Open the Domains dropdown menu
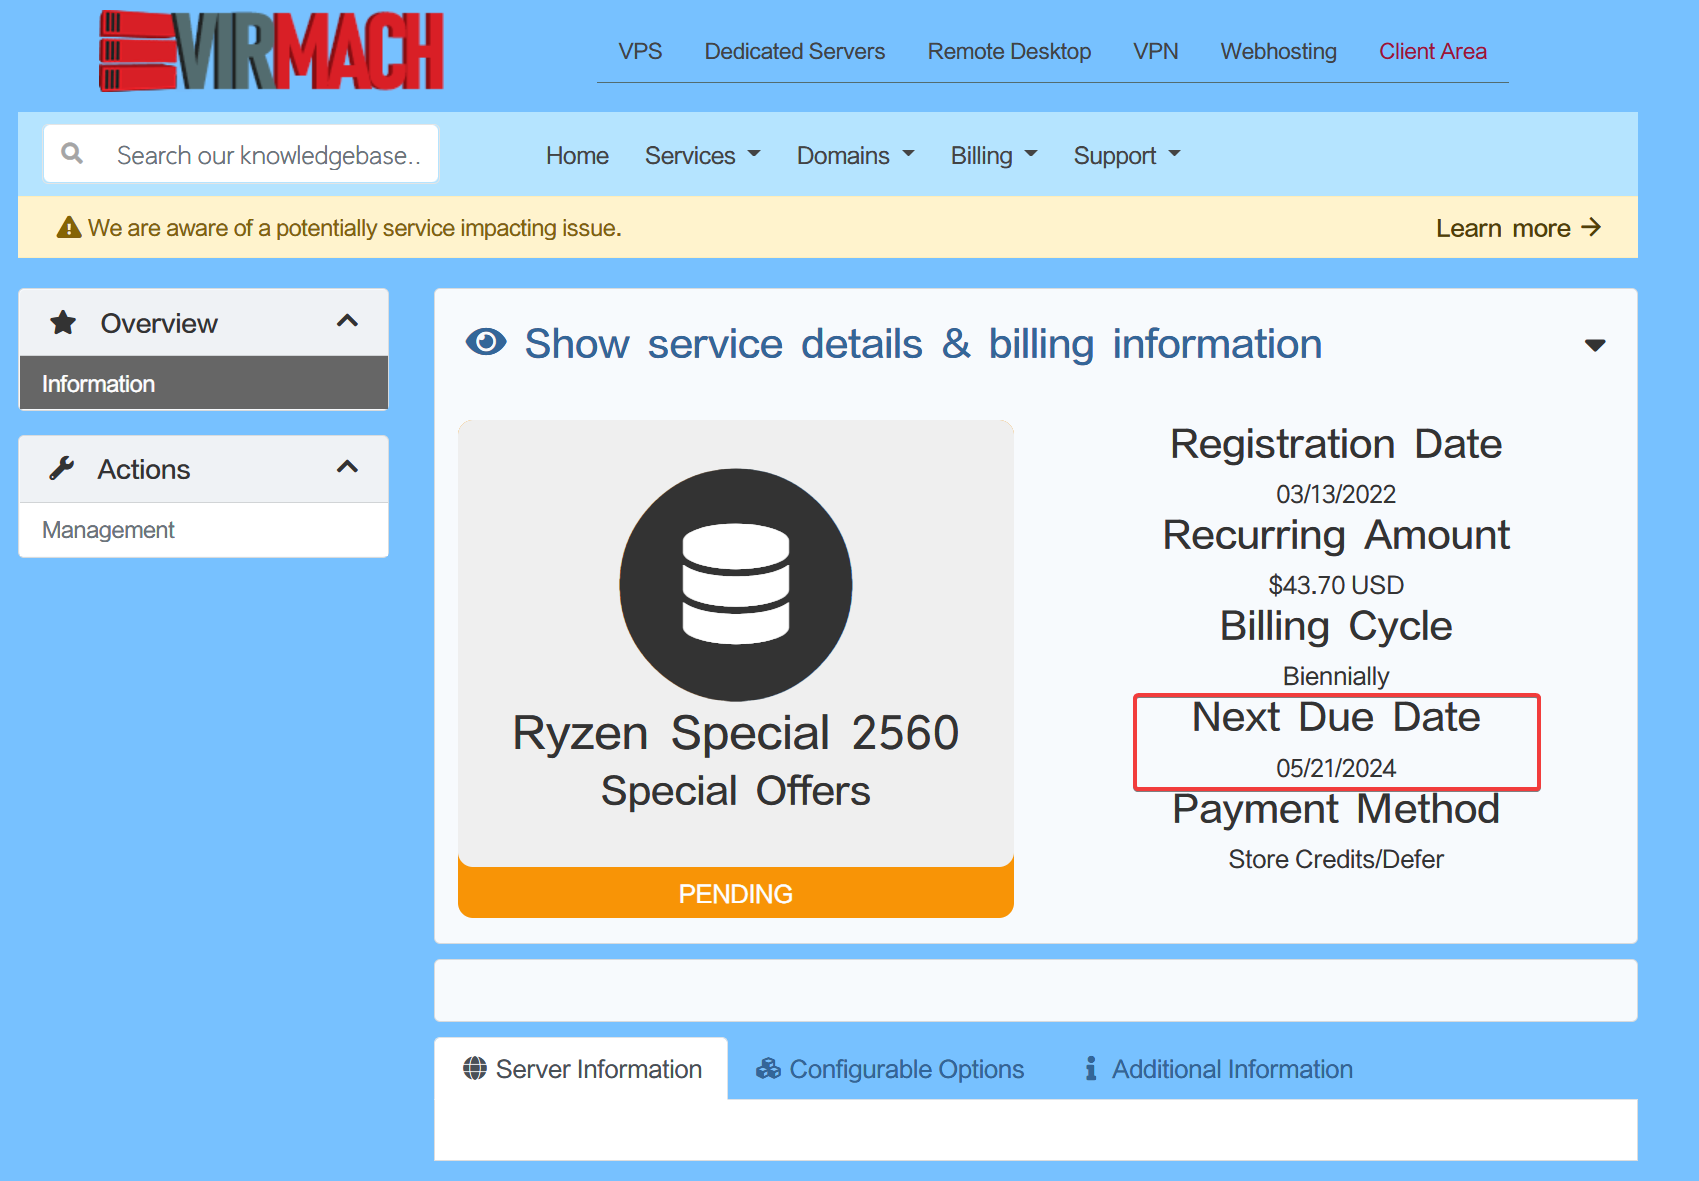 coord(856,156)
